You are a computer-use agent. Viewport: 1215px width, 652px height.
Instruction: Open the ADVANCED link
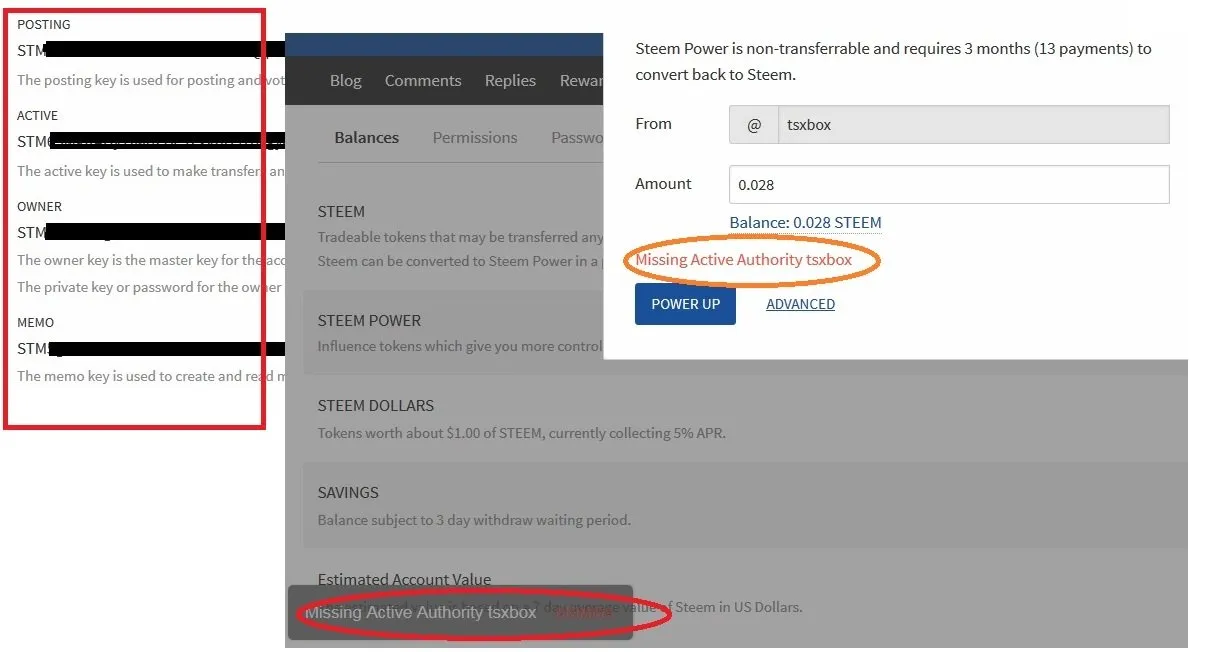click(x=800, y=304)
